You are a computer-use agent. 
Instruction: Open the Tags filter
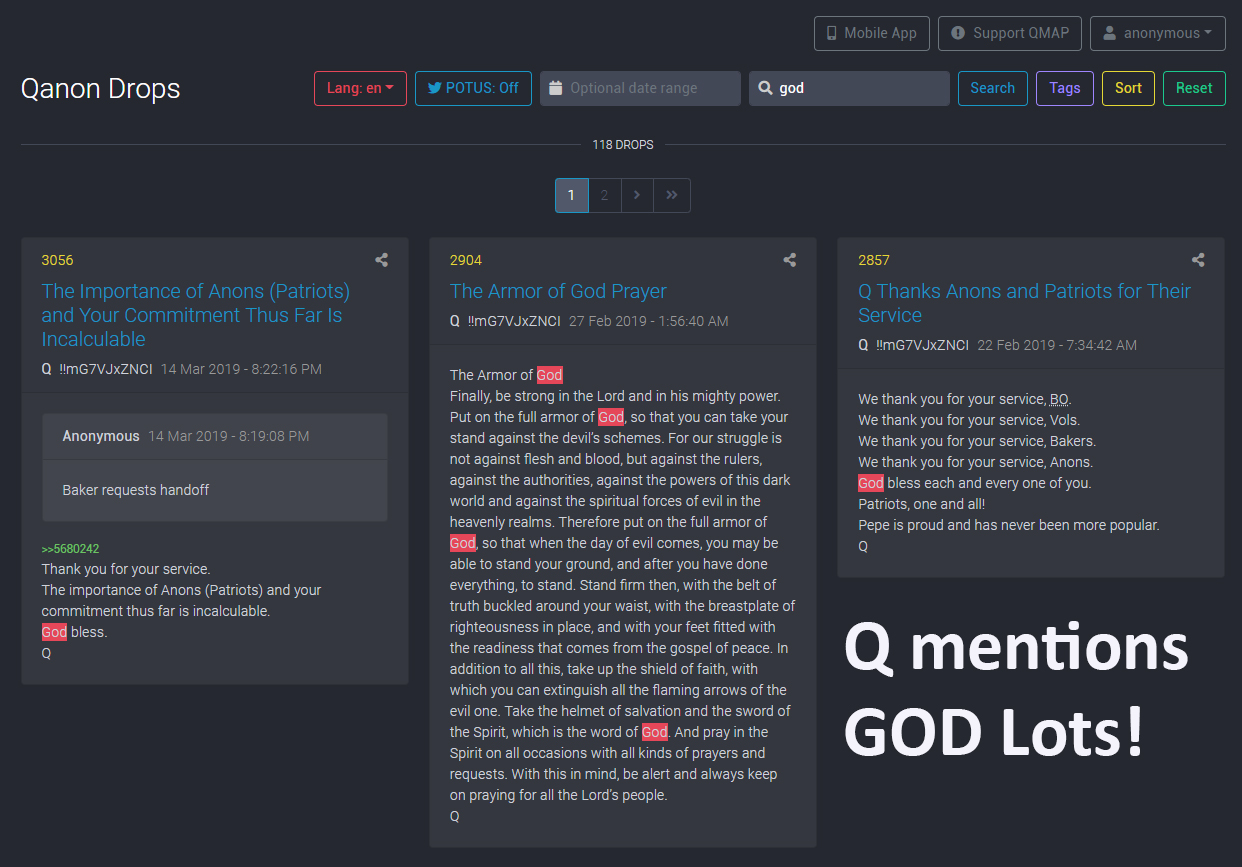(x=1065, y=88)
